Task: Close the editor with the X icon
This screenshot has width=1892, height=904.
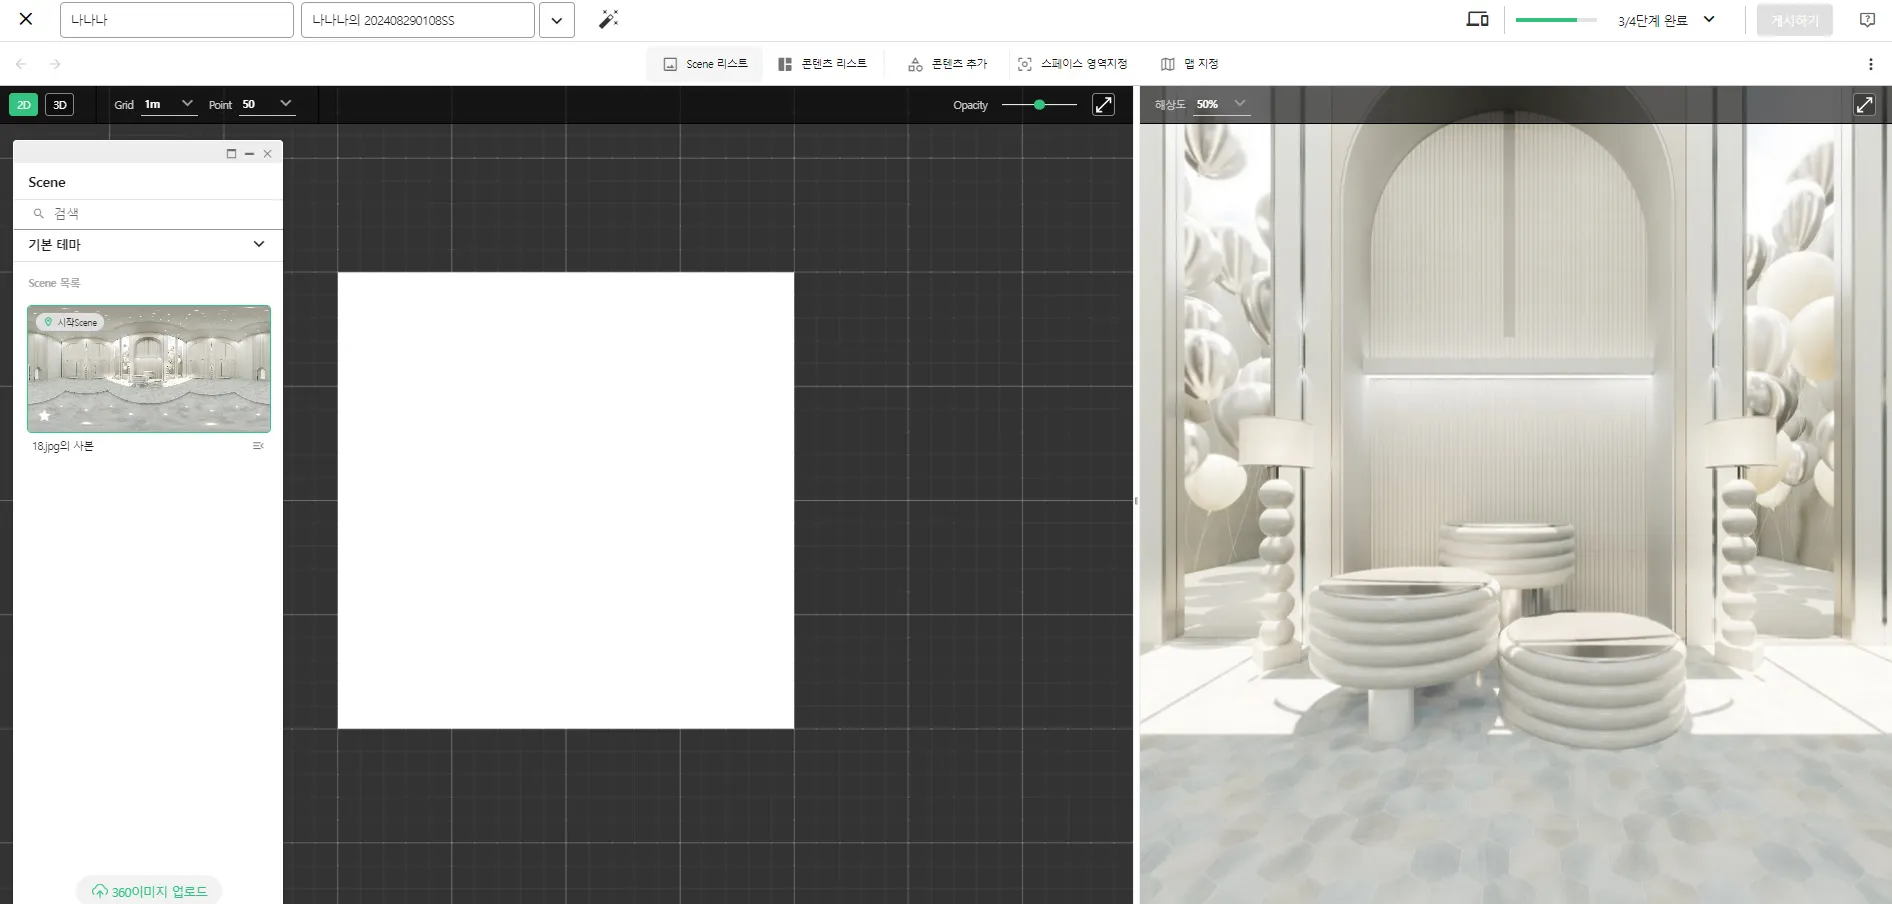Action: click(x=26, y=19)
